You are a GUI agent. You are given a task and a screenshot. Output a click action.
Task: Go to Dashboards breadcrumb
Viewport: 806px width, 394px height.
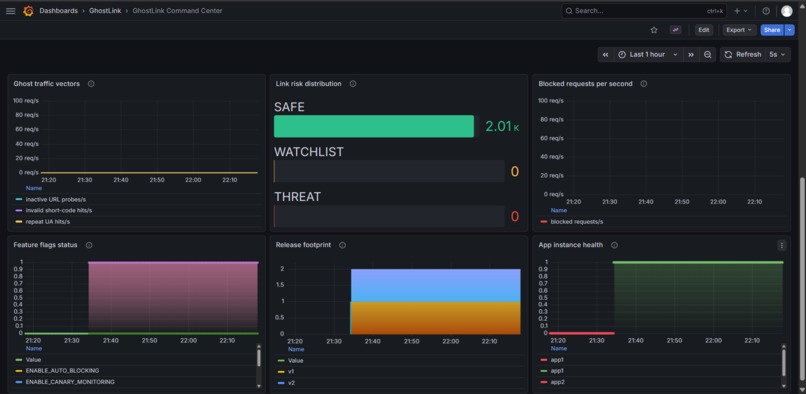59,11
